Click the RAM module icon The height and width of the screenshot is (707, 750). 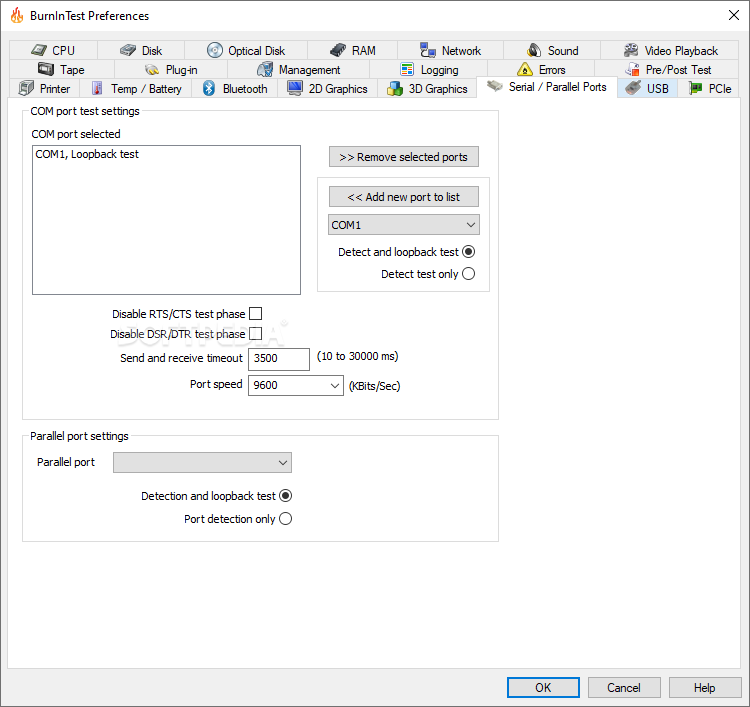338,50
